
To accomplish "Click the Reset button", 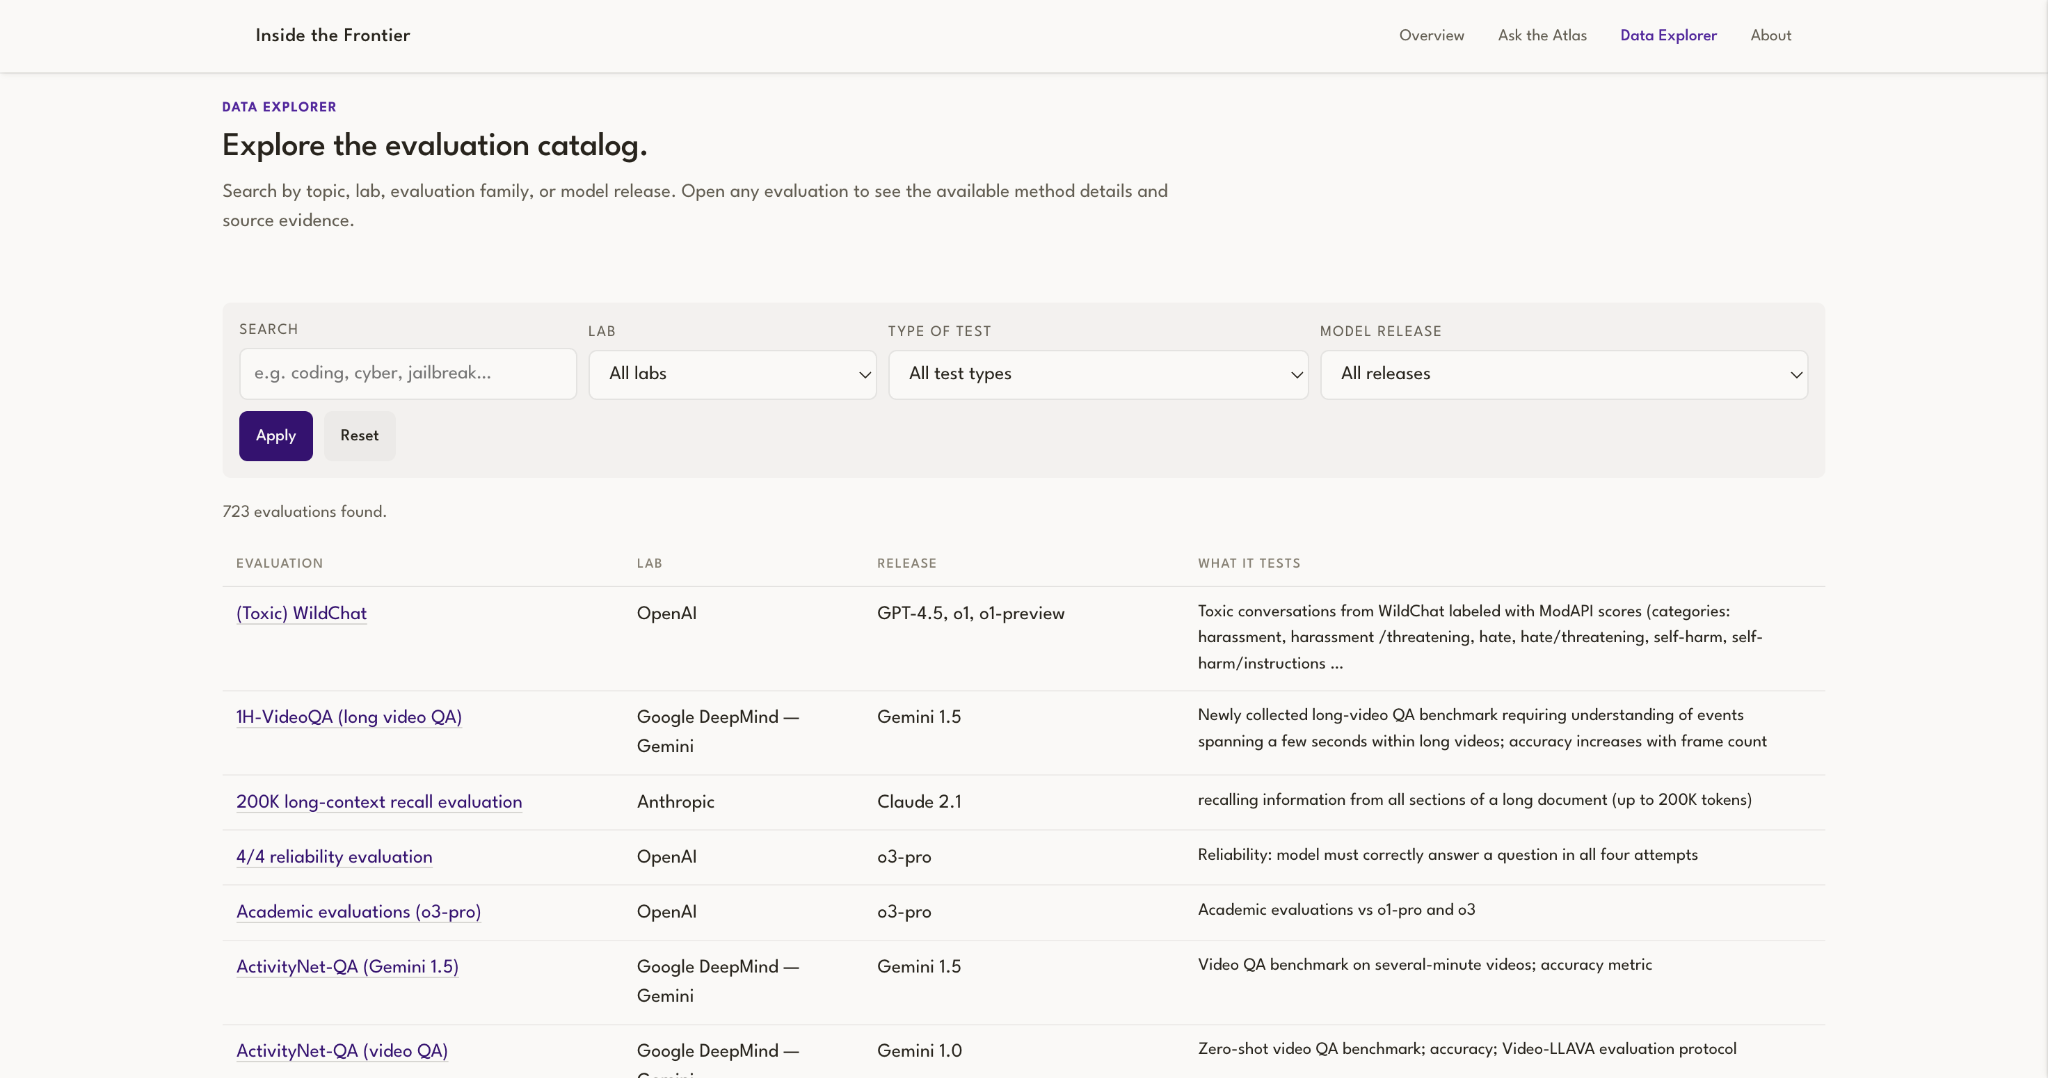I will click(359, 436).
